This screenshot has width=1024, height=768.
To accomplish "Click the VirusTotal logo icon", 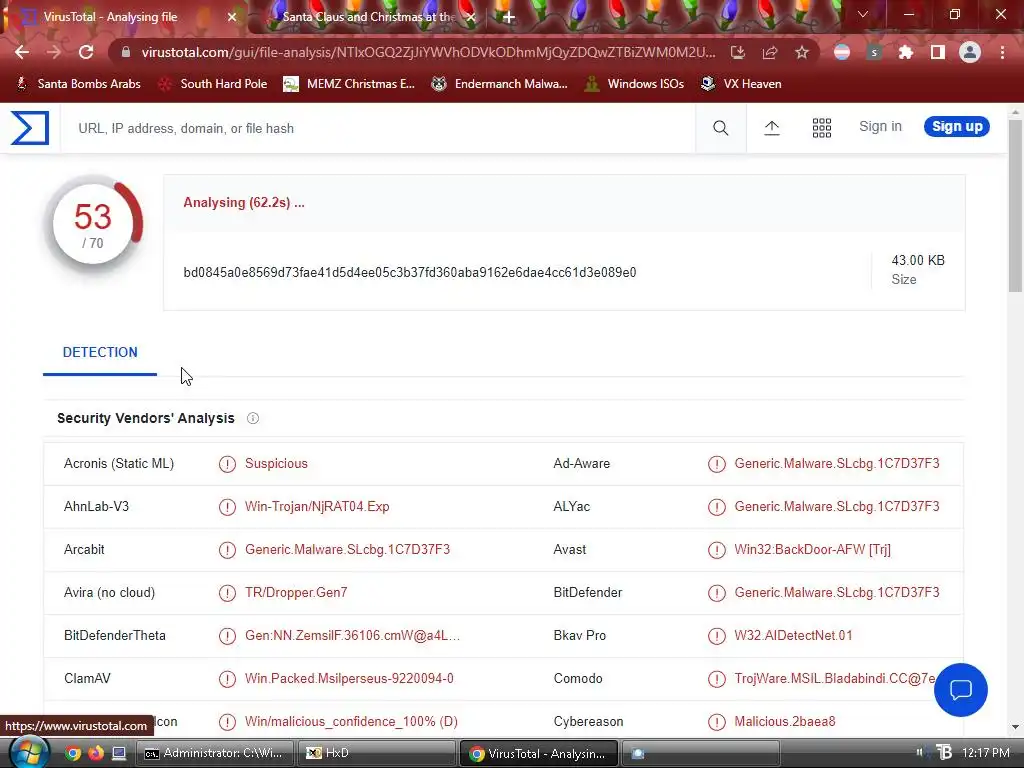I will point(30,127).
